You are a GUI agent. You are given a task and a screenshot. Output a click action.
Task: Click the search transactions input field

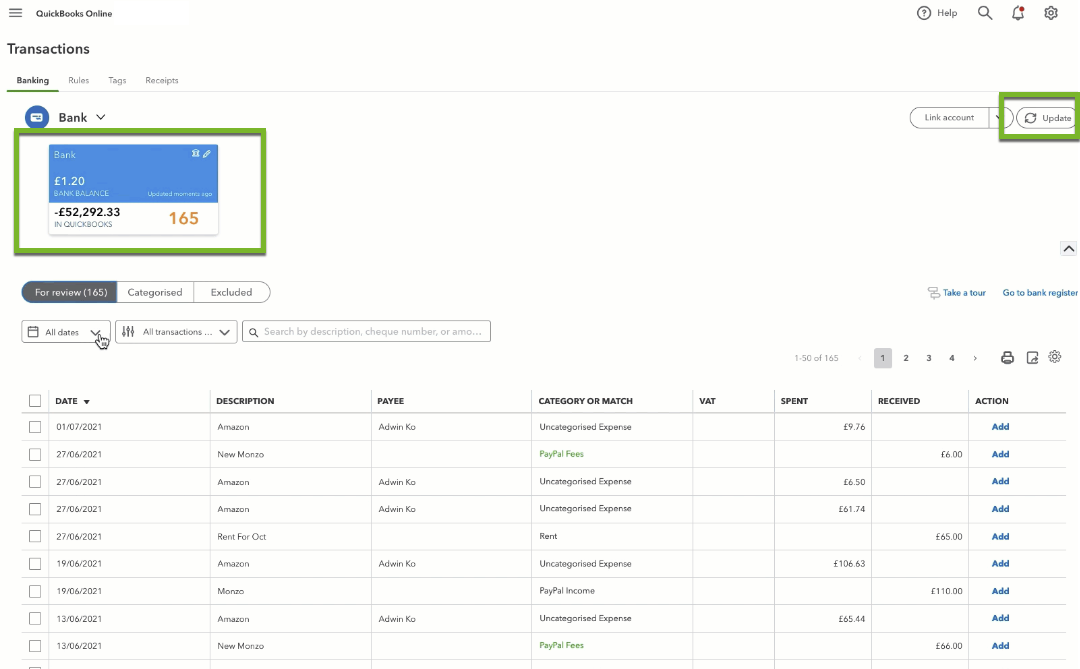(x=366, y=331)
